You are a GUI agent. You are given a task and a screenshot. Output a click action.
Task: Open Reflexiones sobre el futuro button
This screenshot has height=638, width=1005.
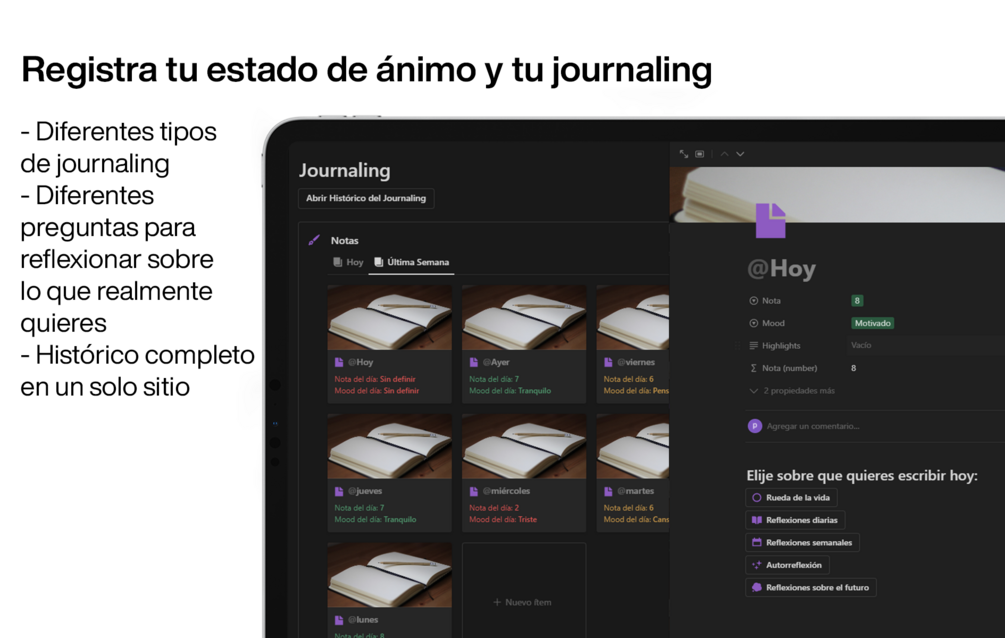[x=811, y=587]
